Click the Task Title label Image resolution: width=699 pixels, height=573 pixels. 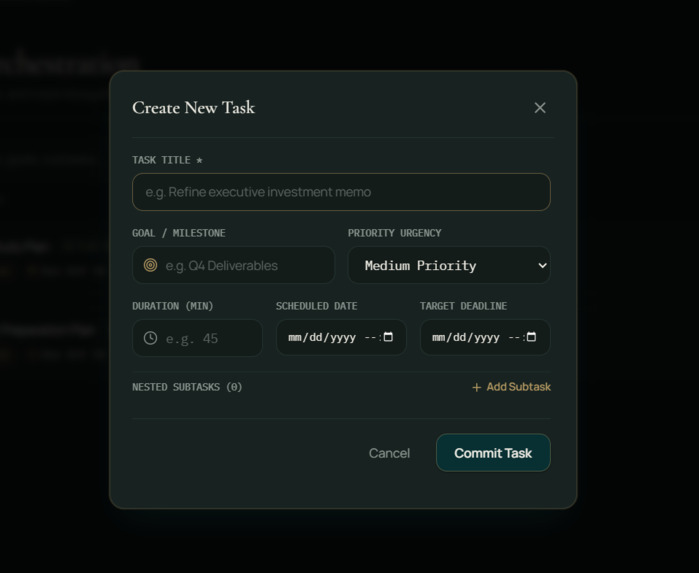167,160
